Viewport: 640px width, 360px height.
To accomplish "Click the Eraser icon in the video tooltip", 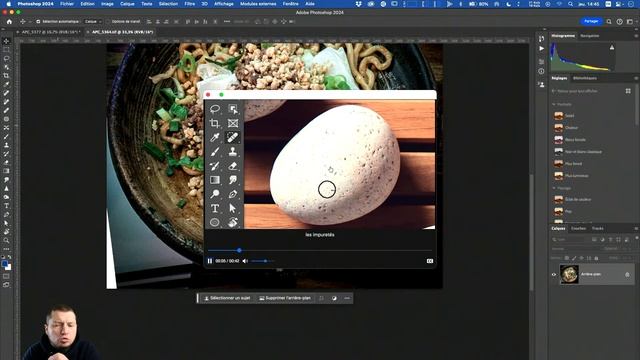I will pos(233,166).
